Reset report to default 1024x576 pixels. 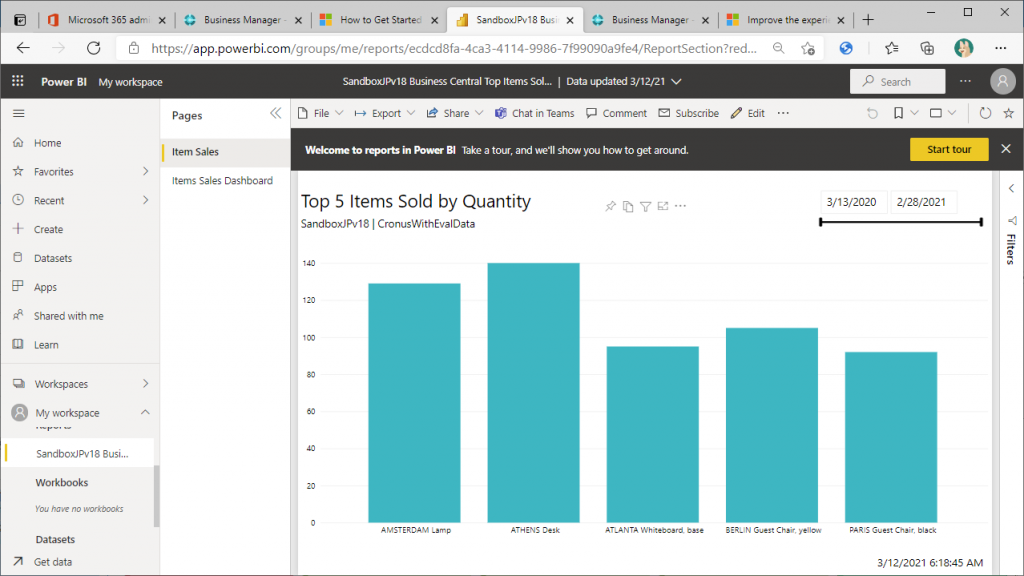(x=872, y=113)
